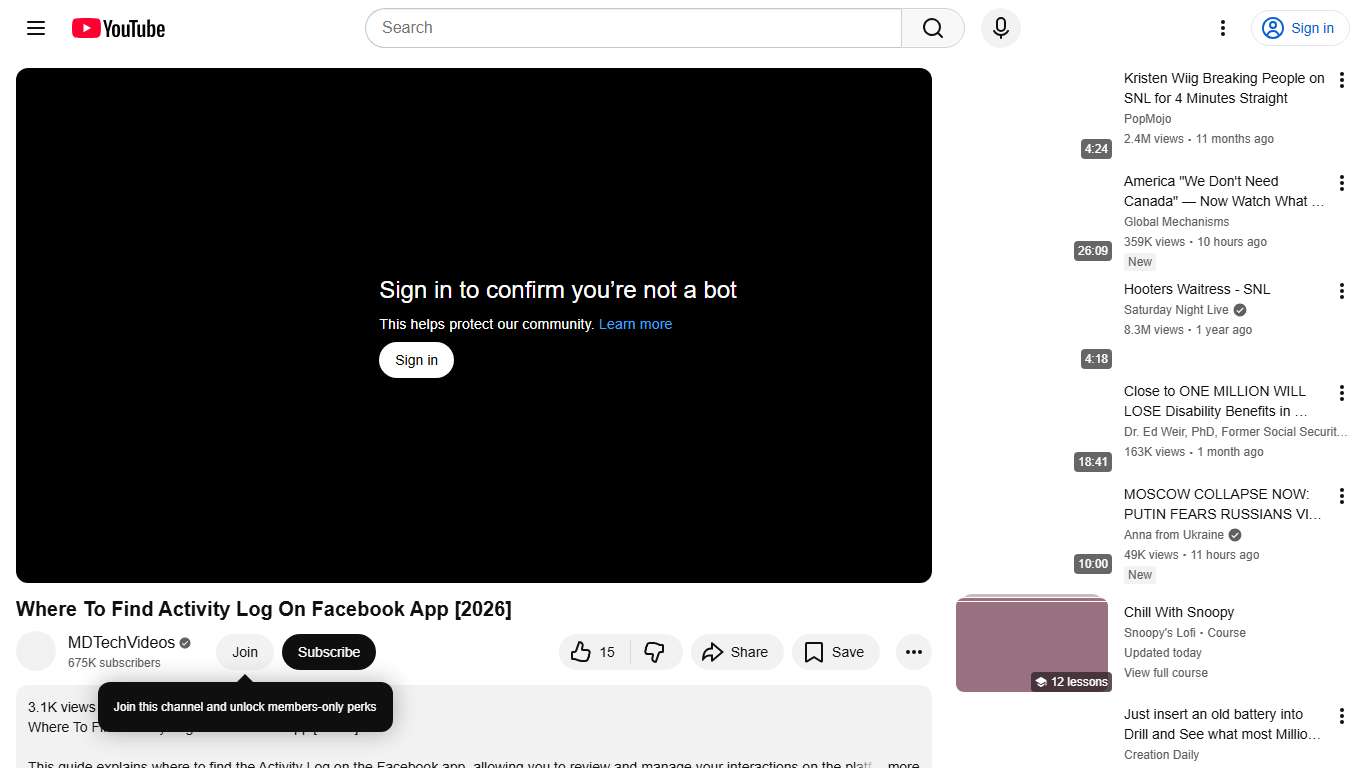Open more actions below the video title

(913, 651)
